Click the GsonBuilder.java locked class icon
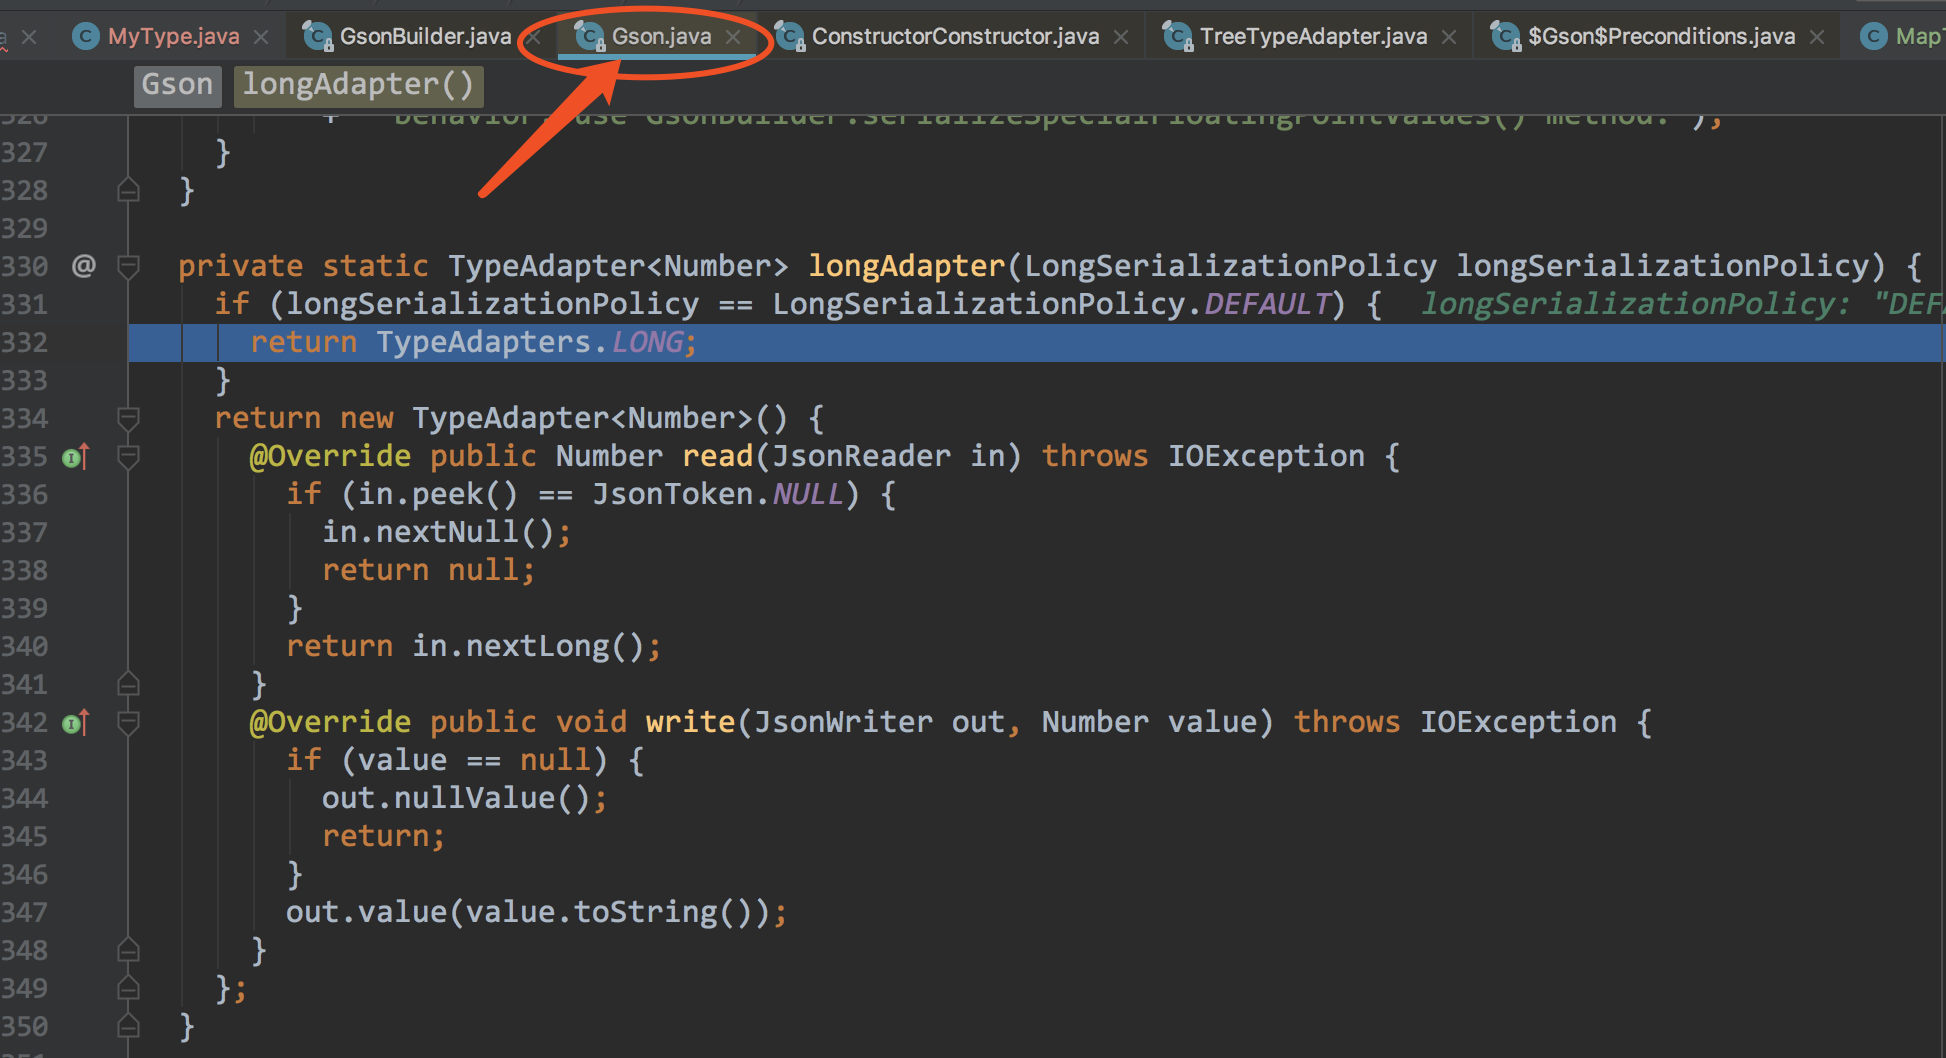This screenshot has height=1058, width=1946. (317, 37)
